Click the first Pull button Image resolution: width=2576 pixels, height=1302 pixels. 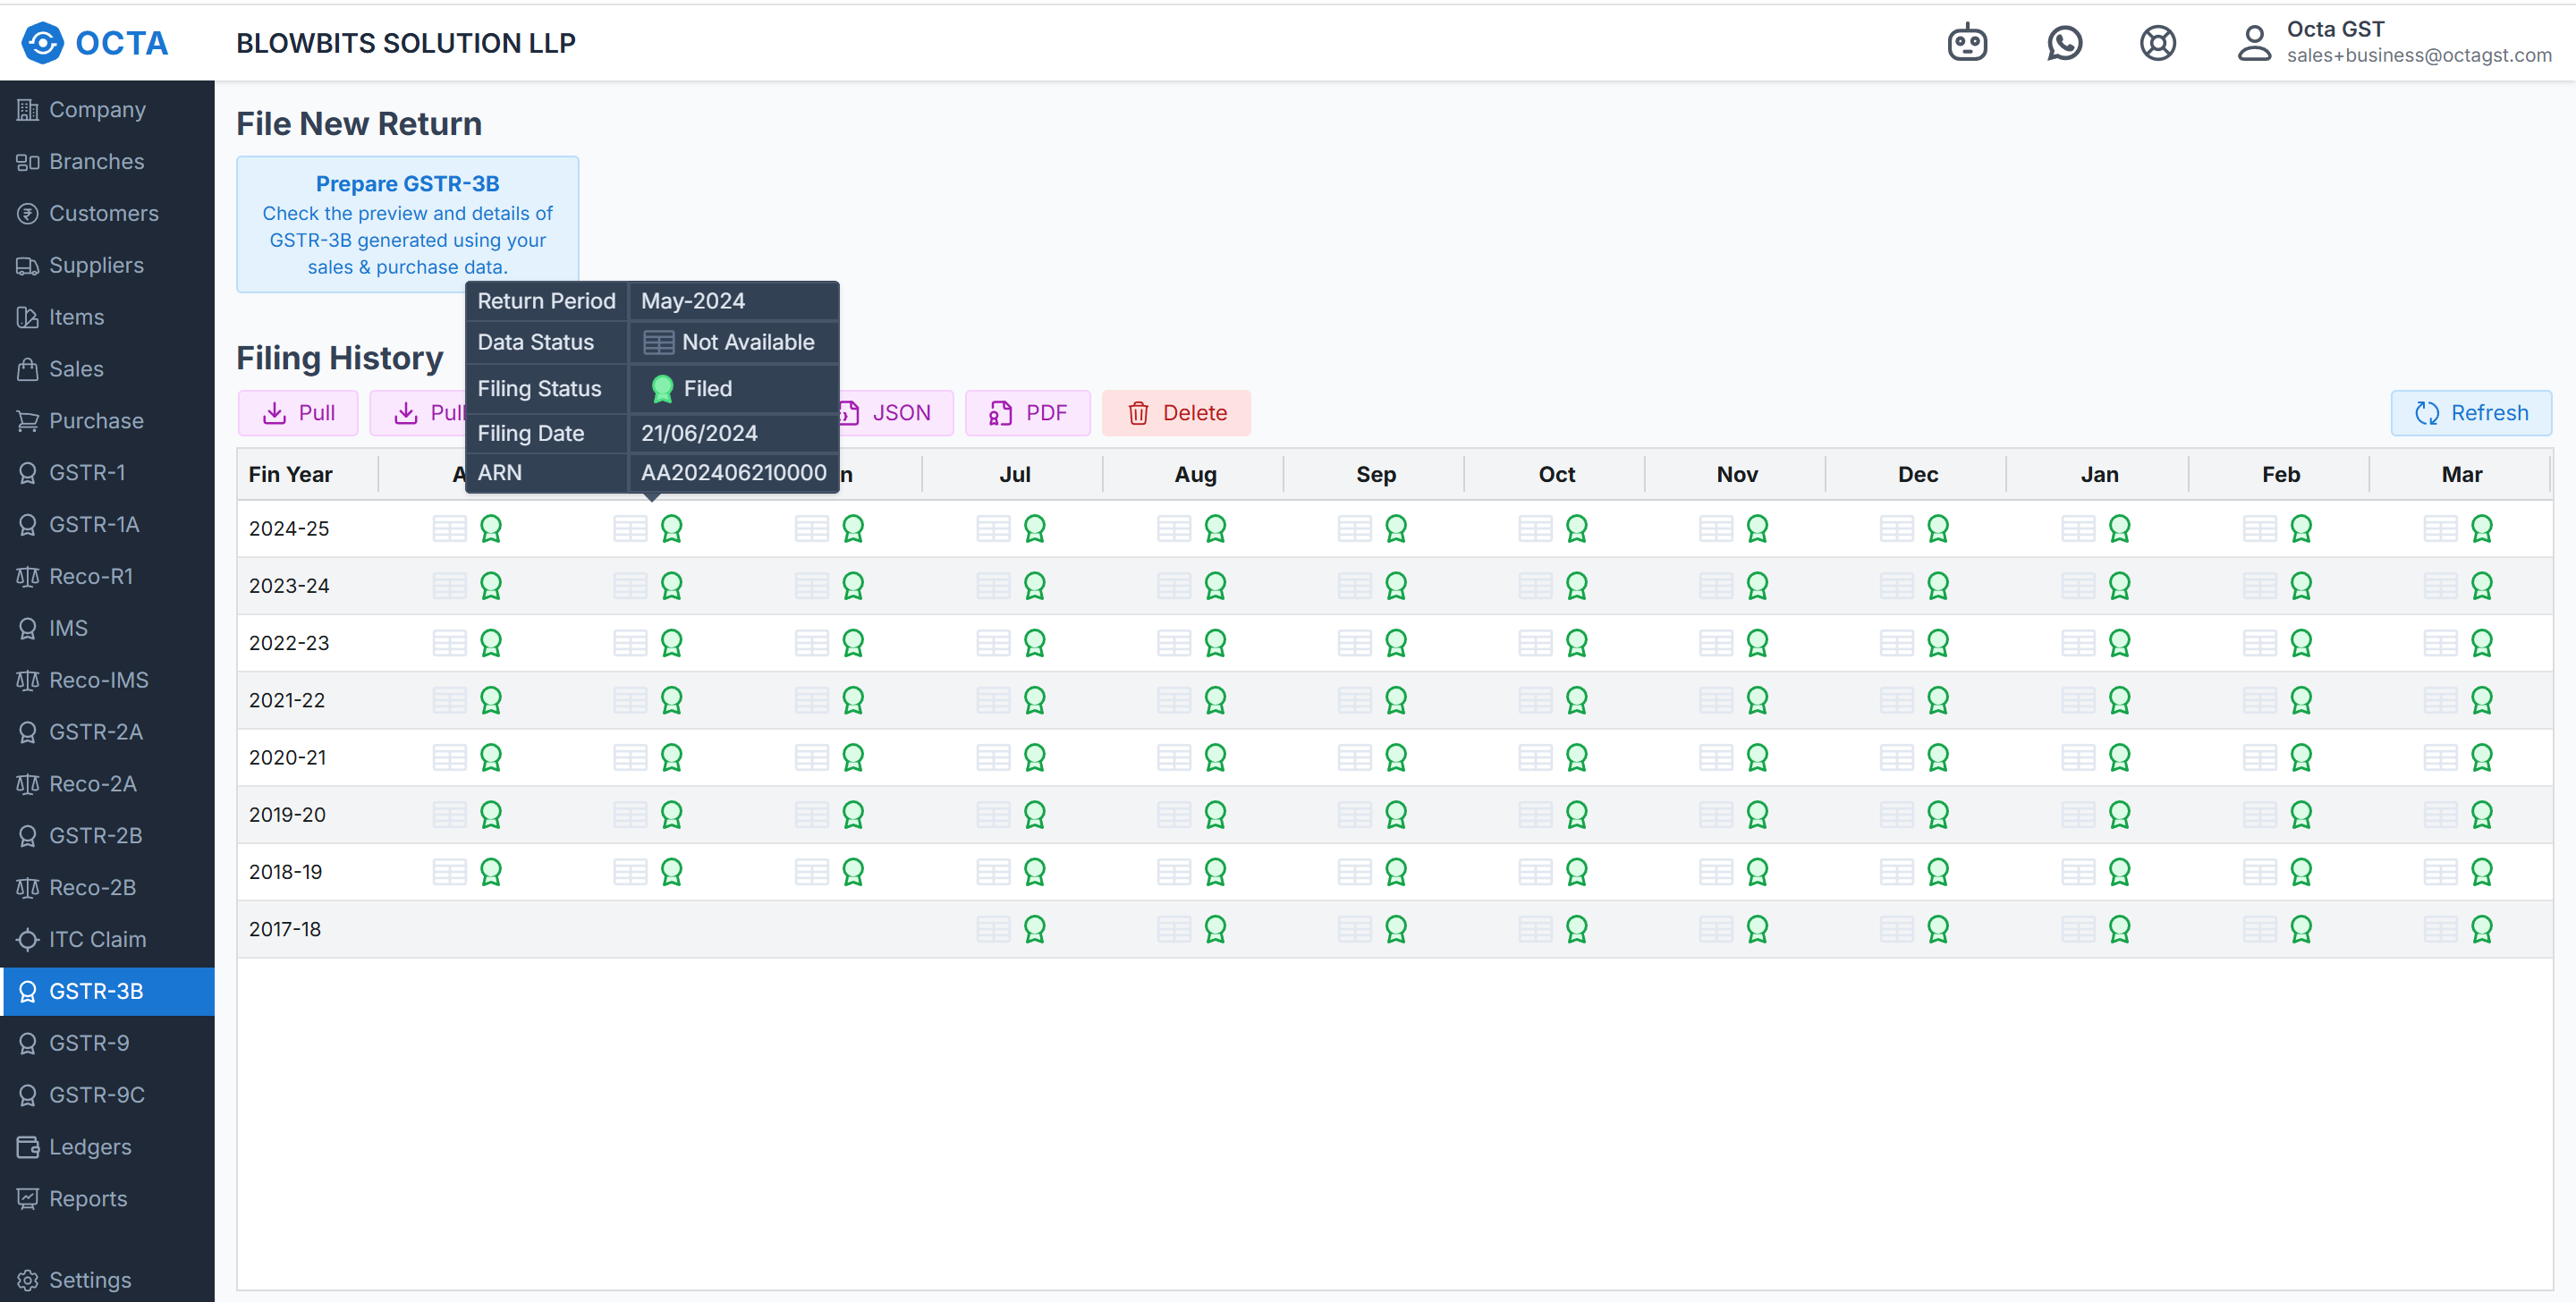(x=298, y=413)
